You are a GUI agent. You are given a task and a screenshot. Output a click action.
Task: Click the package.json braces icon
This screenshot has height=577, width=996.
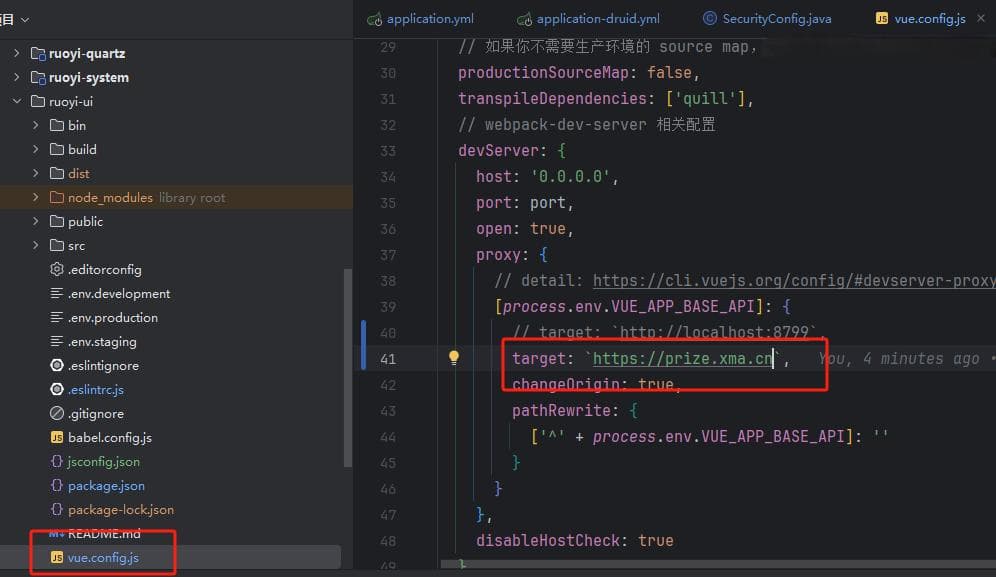point(57,485)
